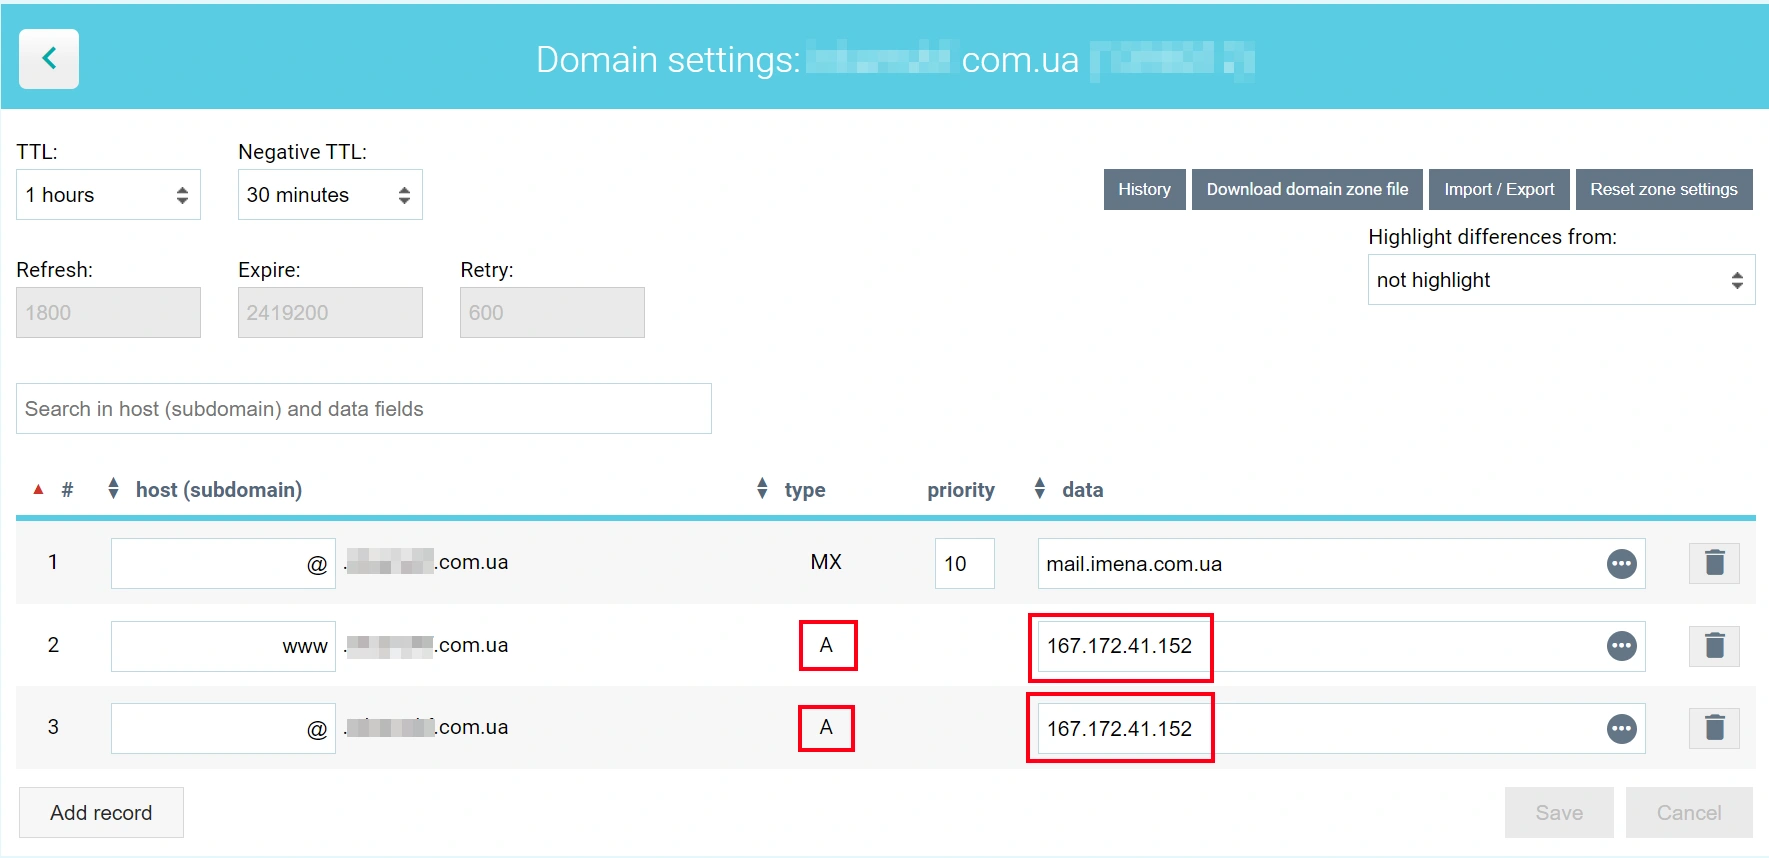Open Import / Export
Screen dimensions: 1769x858
[x=1498, y=189]
